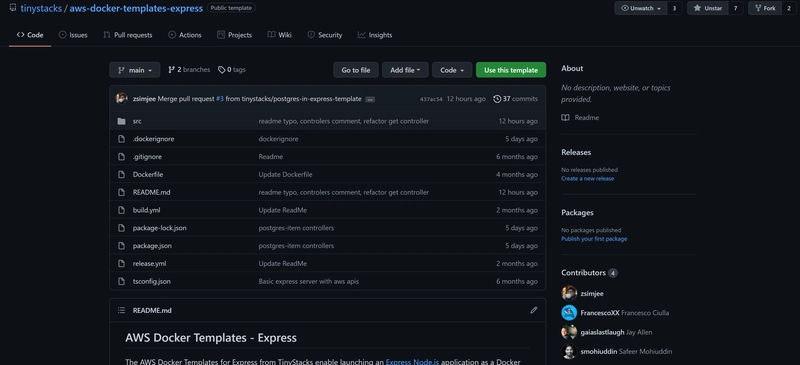
Task: Expand the Add file dropdown
Action: [x=405, y=70]
